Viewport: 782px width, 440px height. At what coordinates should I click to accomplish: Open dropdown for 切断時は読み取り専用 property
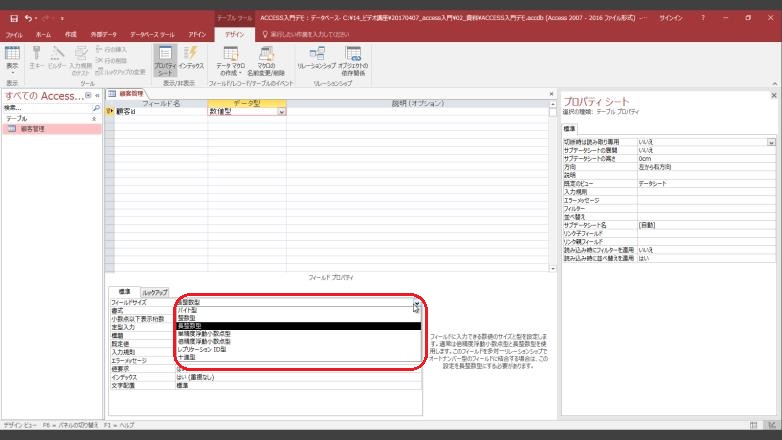pos(771,142)
